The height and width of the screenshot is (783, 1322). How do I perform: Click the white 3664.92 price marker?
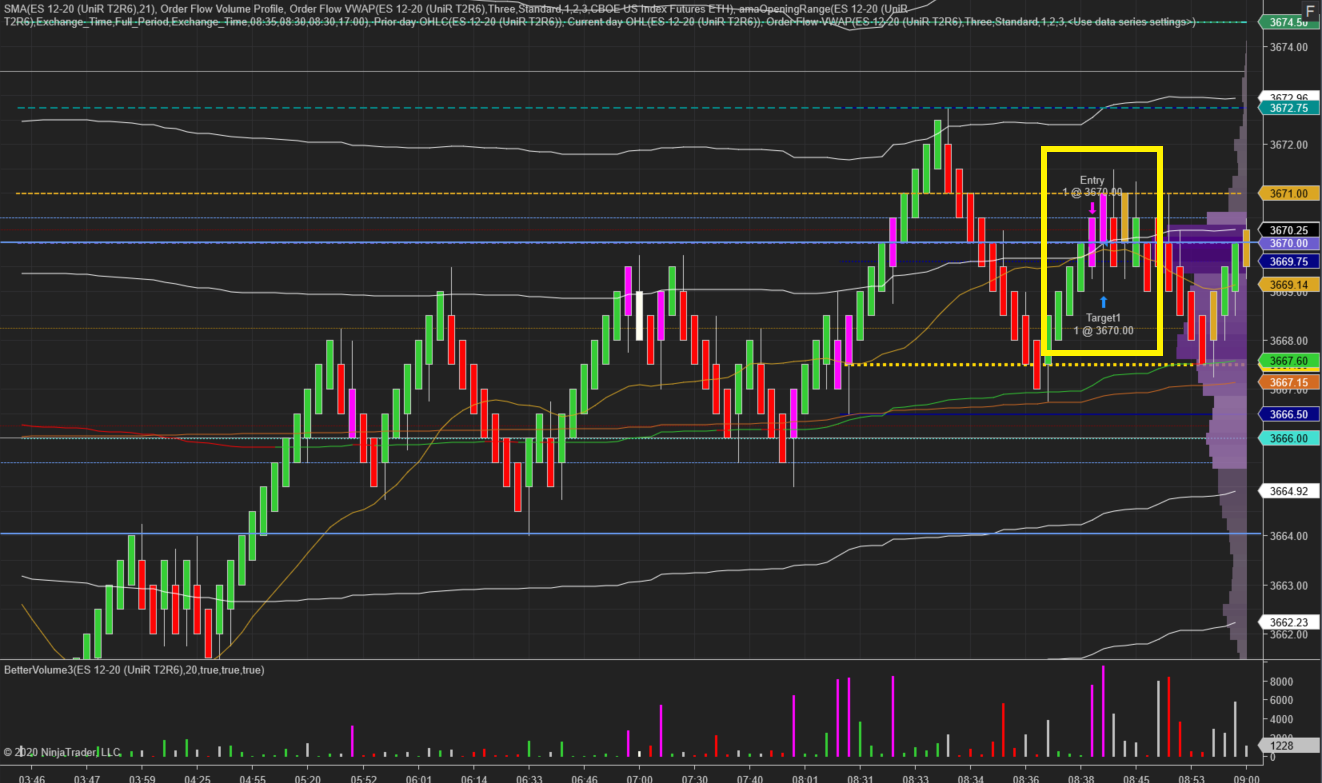1288,491
